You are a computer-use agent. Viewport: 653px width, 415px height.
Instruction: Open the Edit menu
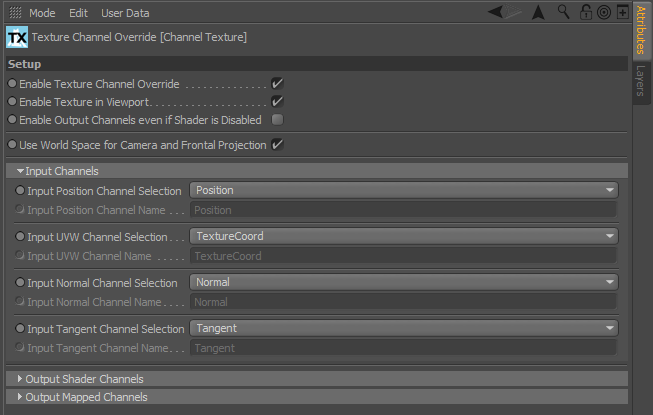pos(78,13)
